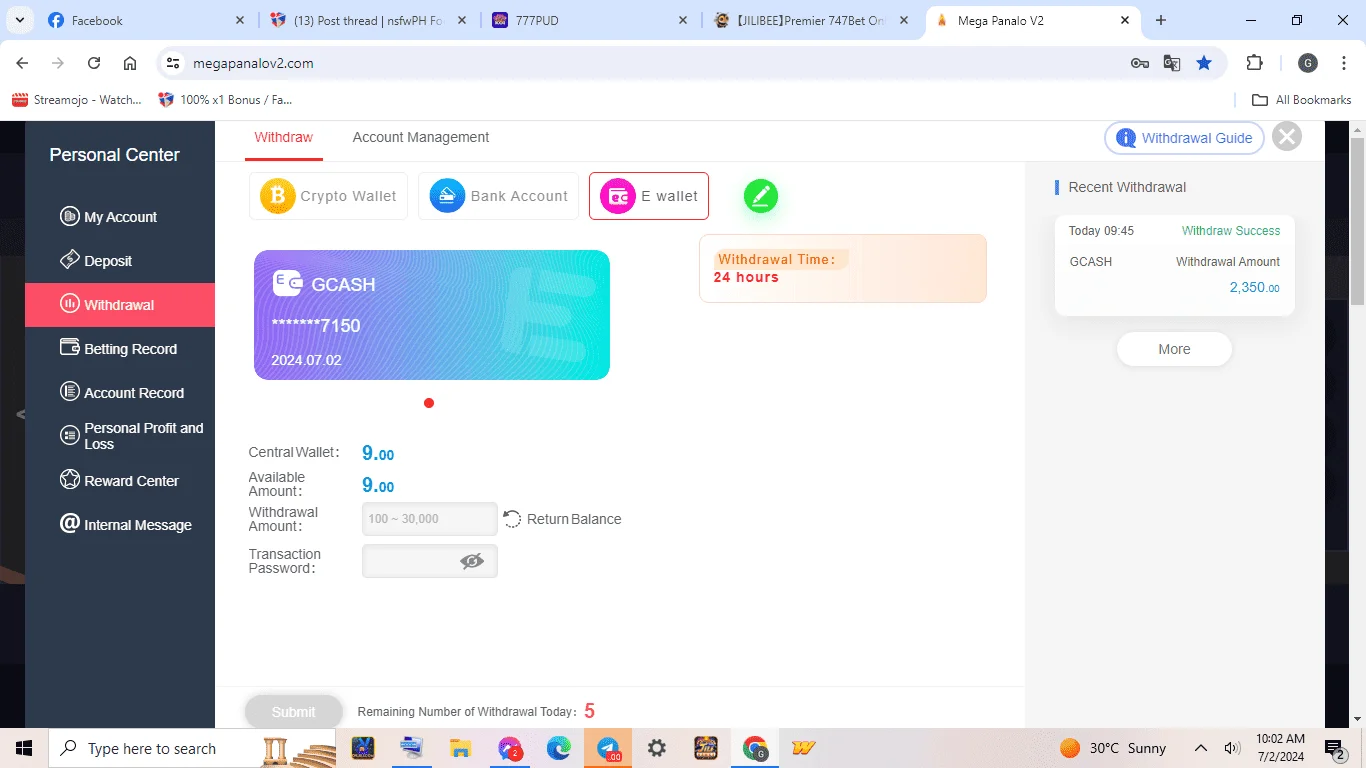Switch to the Facebook tab

pyautogui.click(x=146, y=20)
